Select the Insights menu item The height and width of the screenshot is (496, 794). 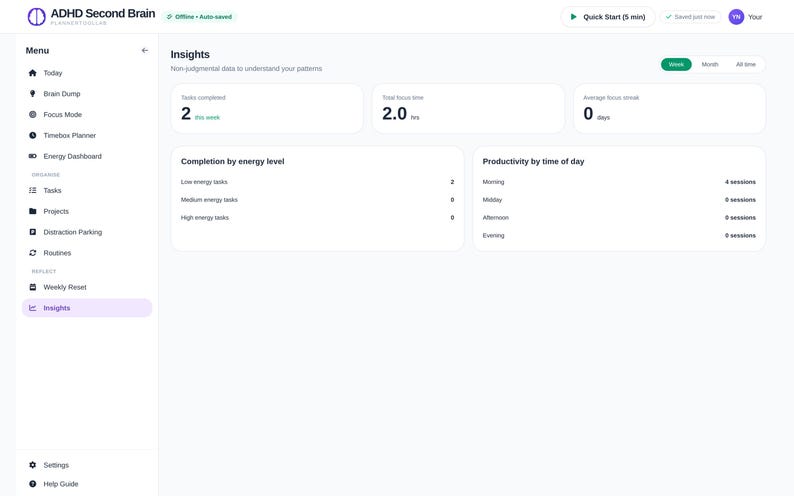point(87,308)
